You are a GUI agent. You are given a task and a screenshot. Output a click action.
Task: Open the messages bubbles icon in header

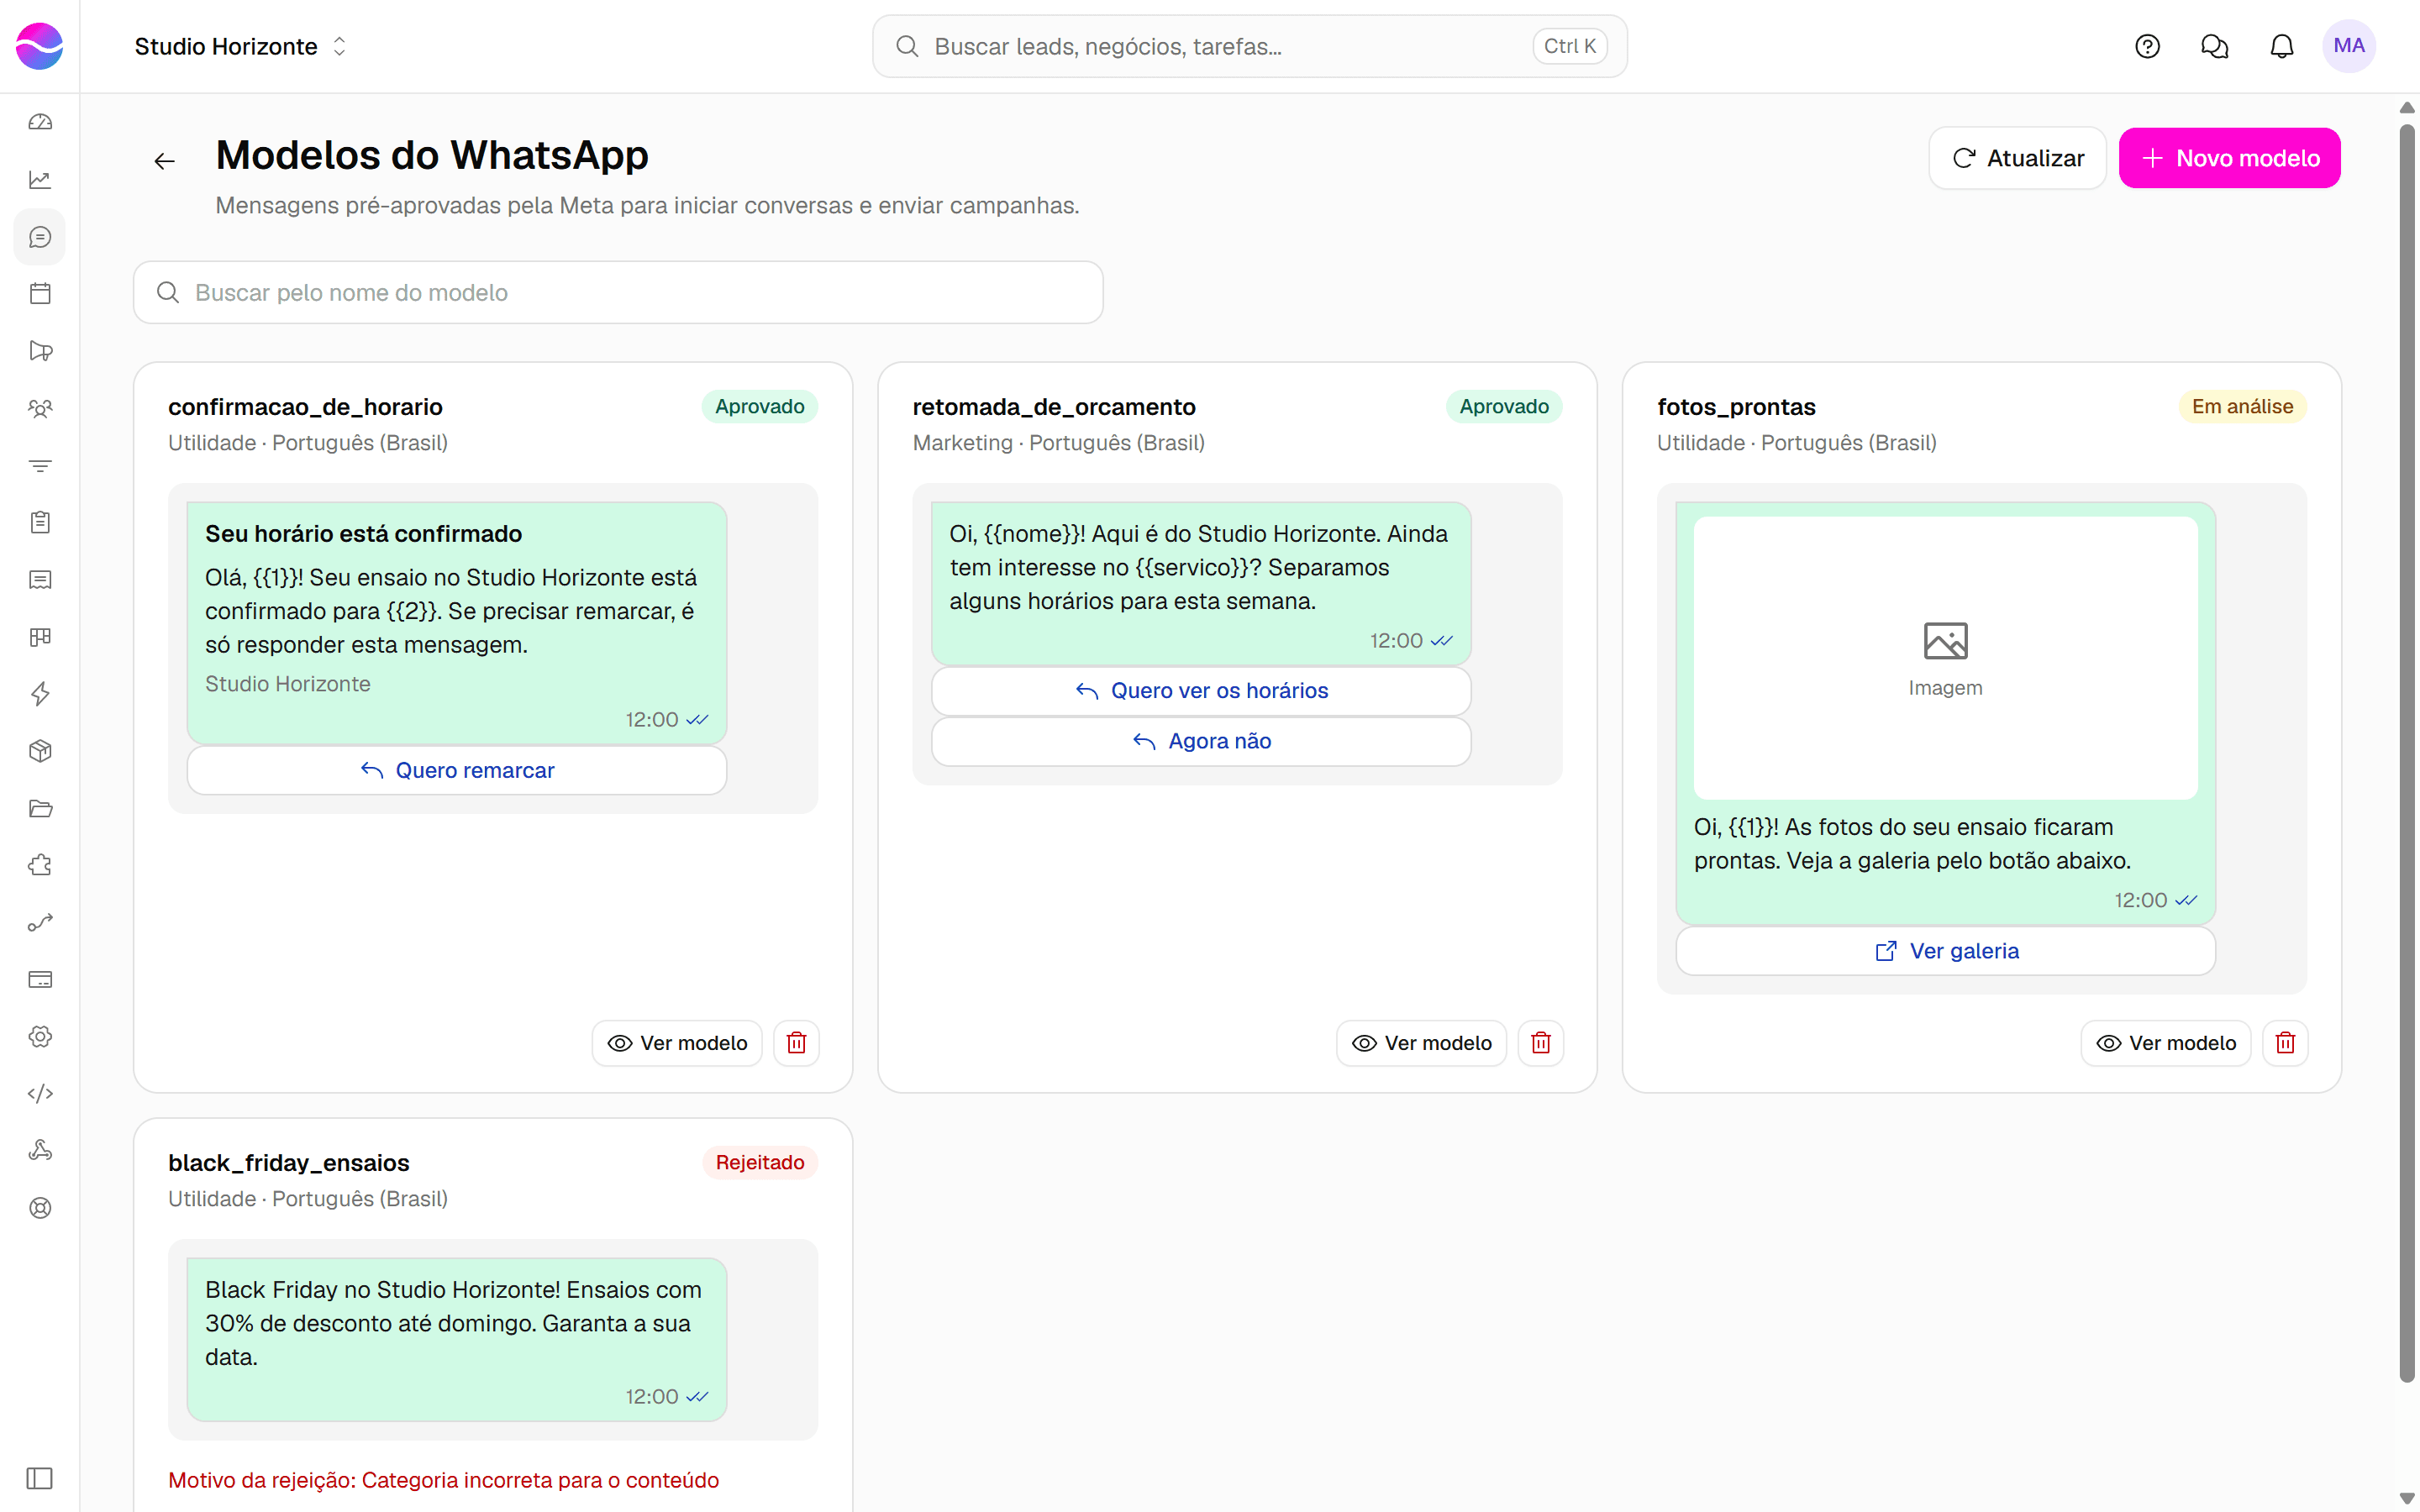2214,46
